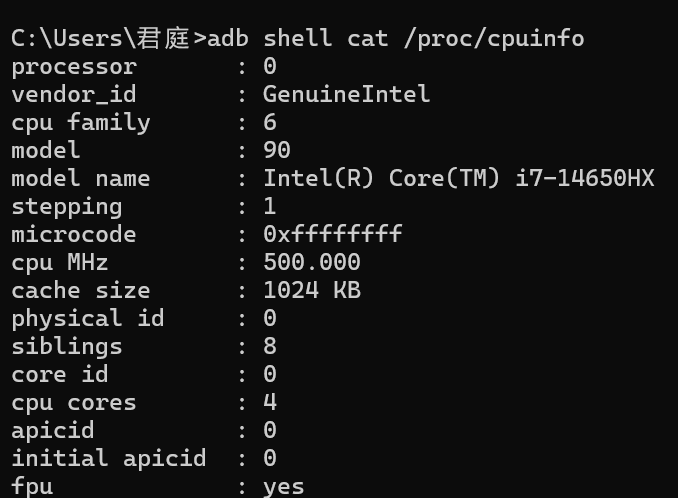Viewport: 678px width, 498px height.
Task: Click the yes value beside fpu
Action: pos(283,486)
